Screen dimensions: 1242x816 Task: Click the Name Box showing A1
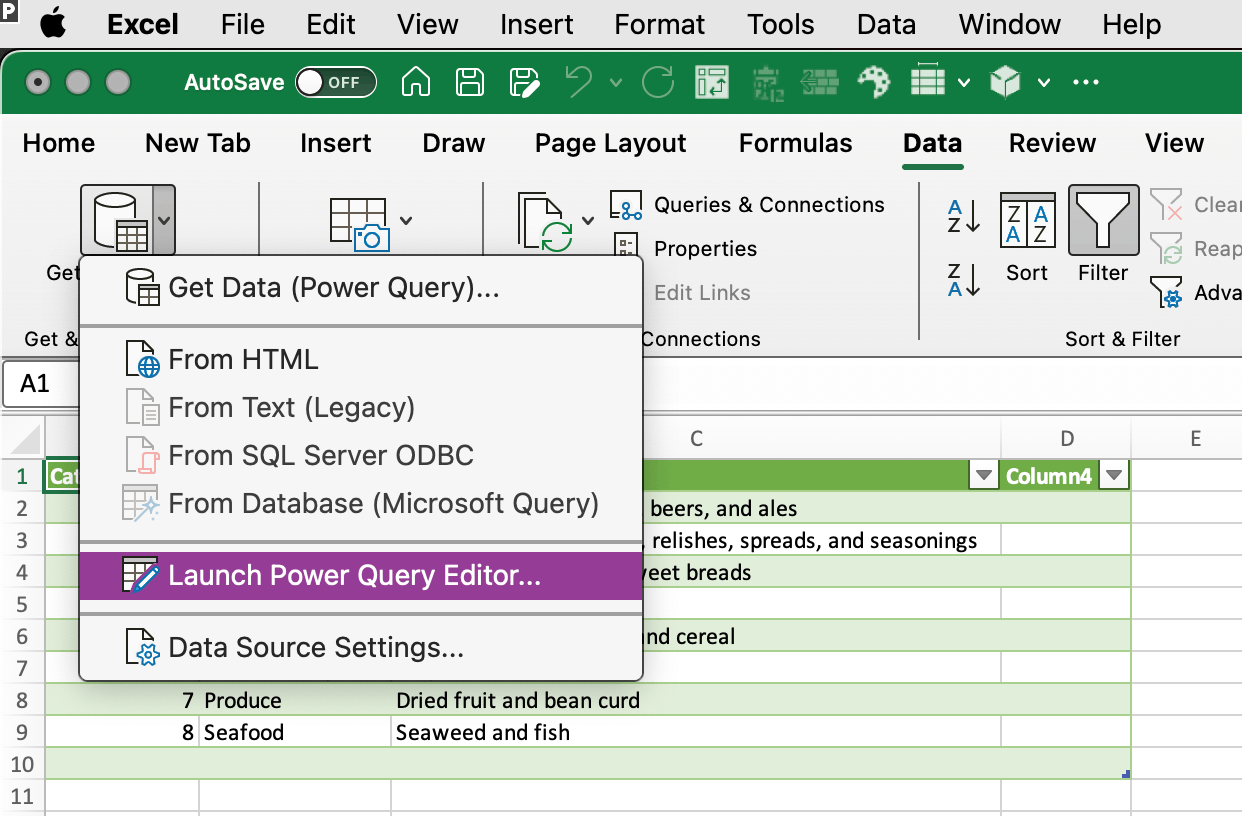coord(40,384)
